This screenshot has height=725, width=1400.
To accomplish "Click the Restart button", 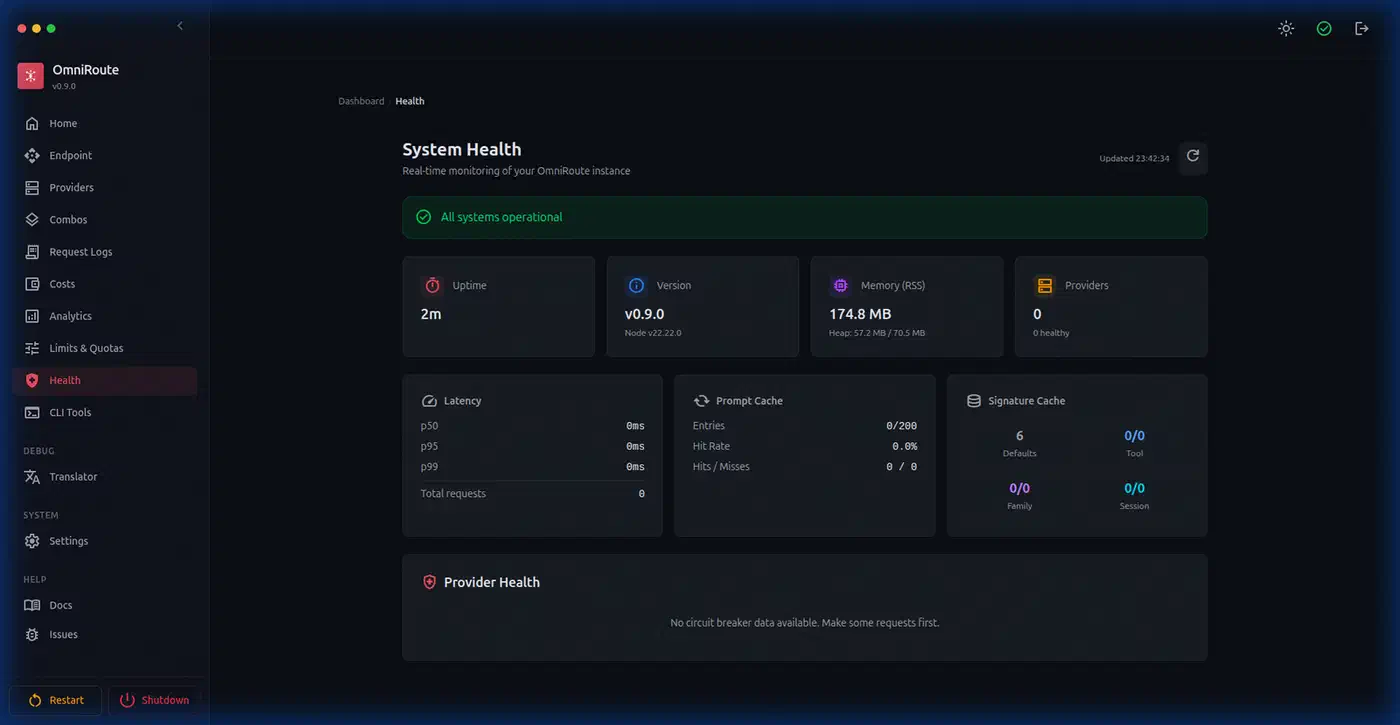I will click(56, 700).
